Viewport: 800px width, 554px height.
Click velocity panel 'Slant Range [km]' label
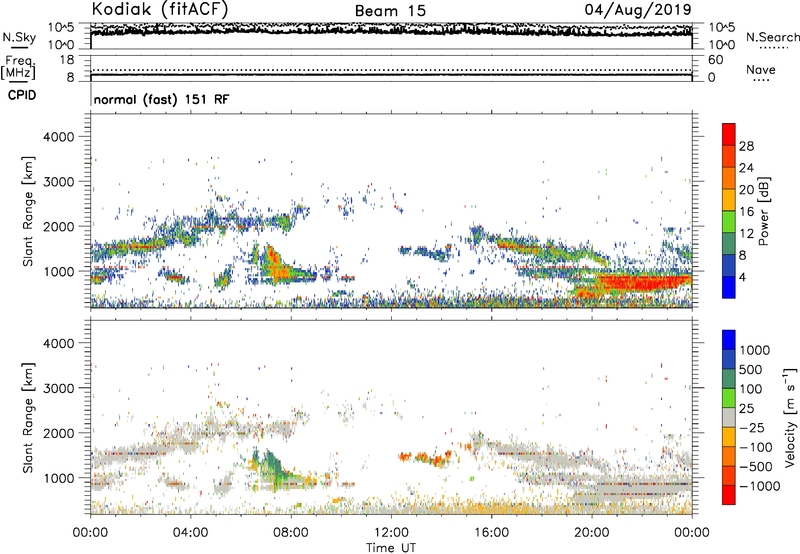[29, 417]
